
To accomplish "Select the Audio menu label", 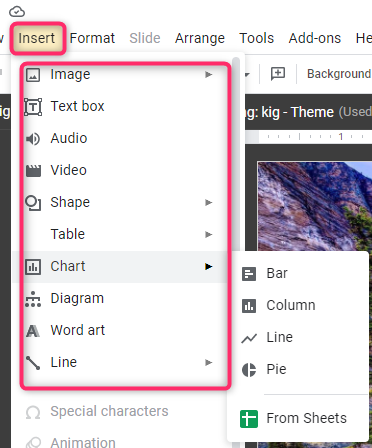I will pyautogui.click(x=69, y=138).
